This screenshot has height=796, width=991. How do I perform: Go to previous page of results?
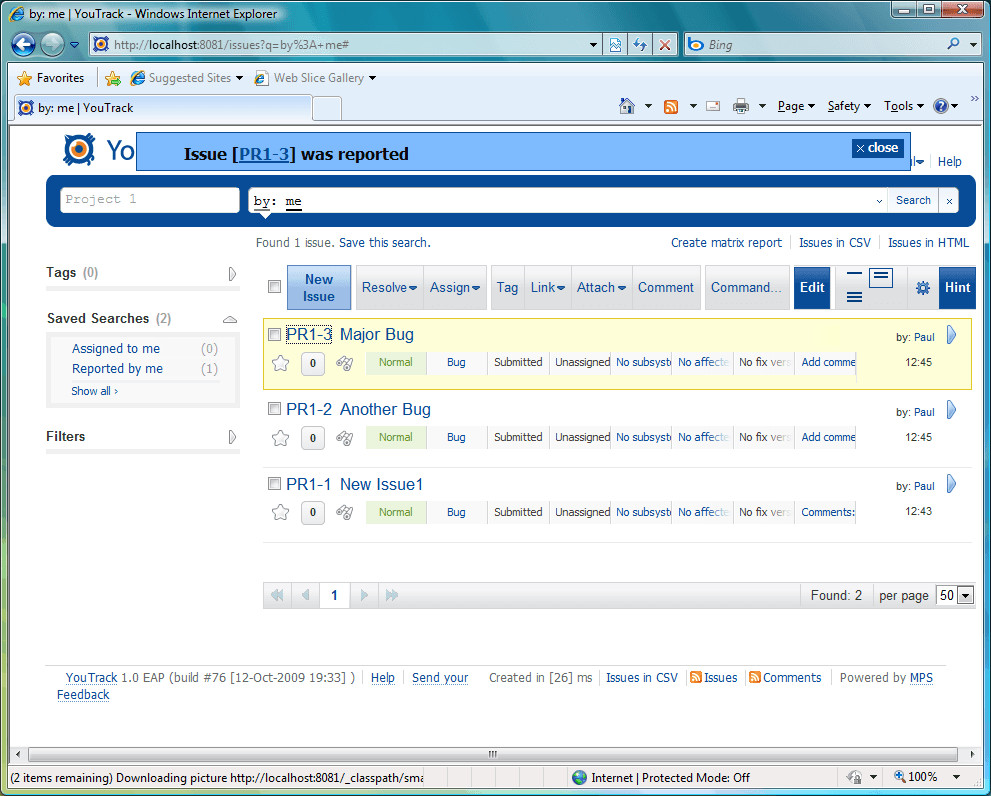click(306, 595)
